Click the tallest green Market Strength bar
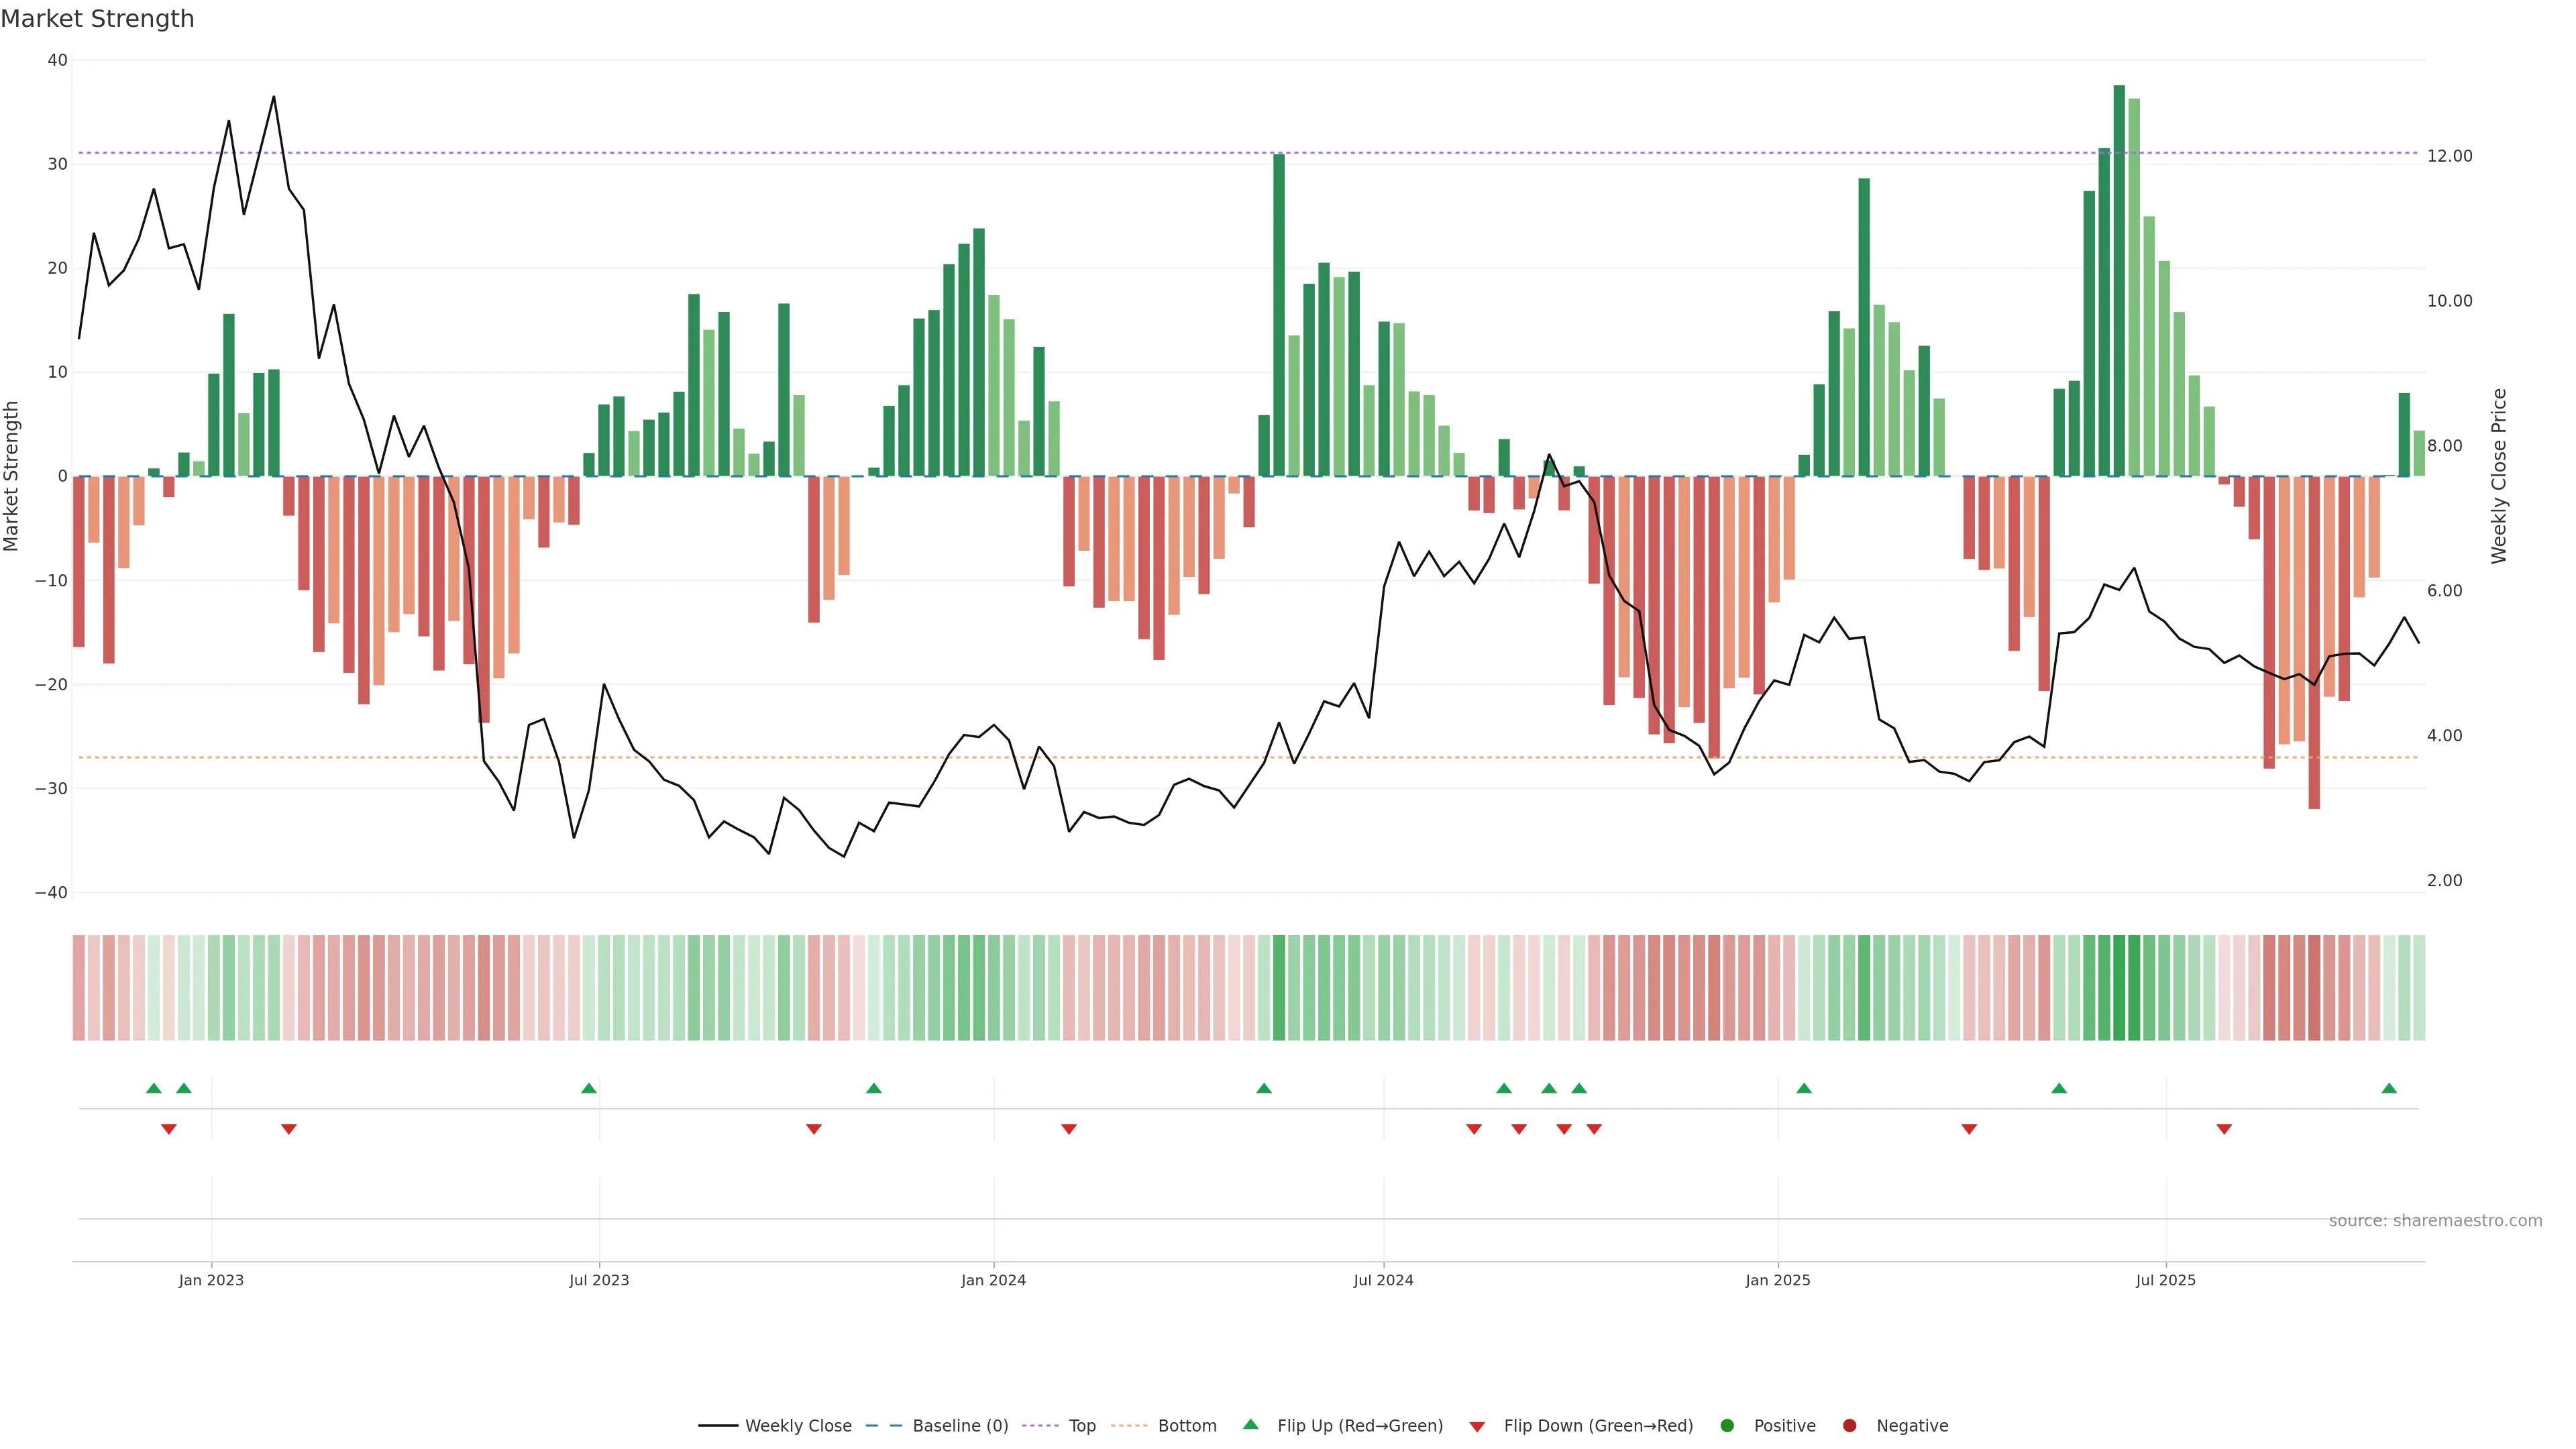Image resolution: width=2576 pixels, height=1449 pixels. point(2119,280)
